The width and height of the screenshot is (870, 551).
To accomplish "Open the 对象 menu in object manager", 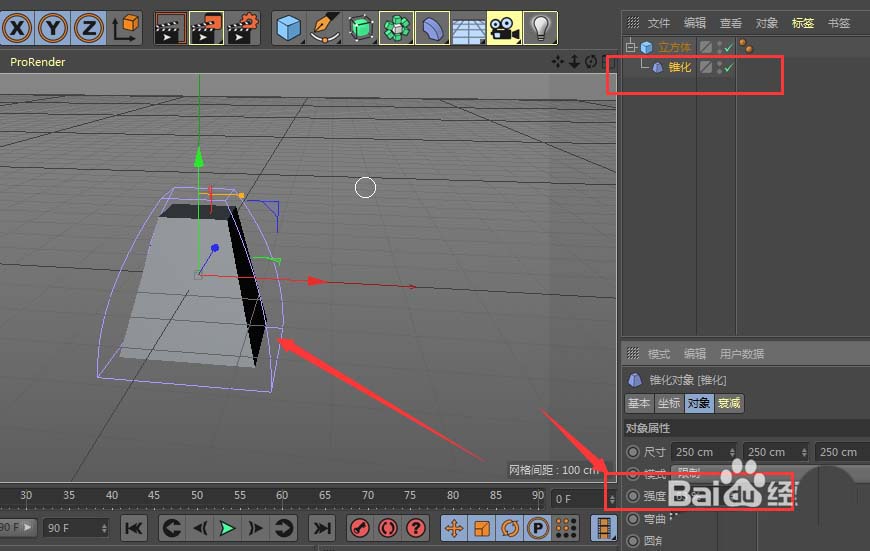I will coord(767,23).
